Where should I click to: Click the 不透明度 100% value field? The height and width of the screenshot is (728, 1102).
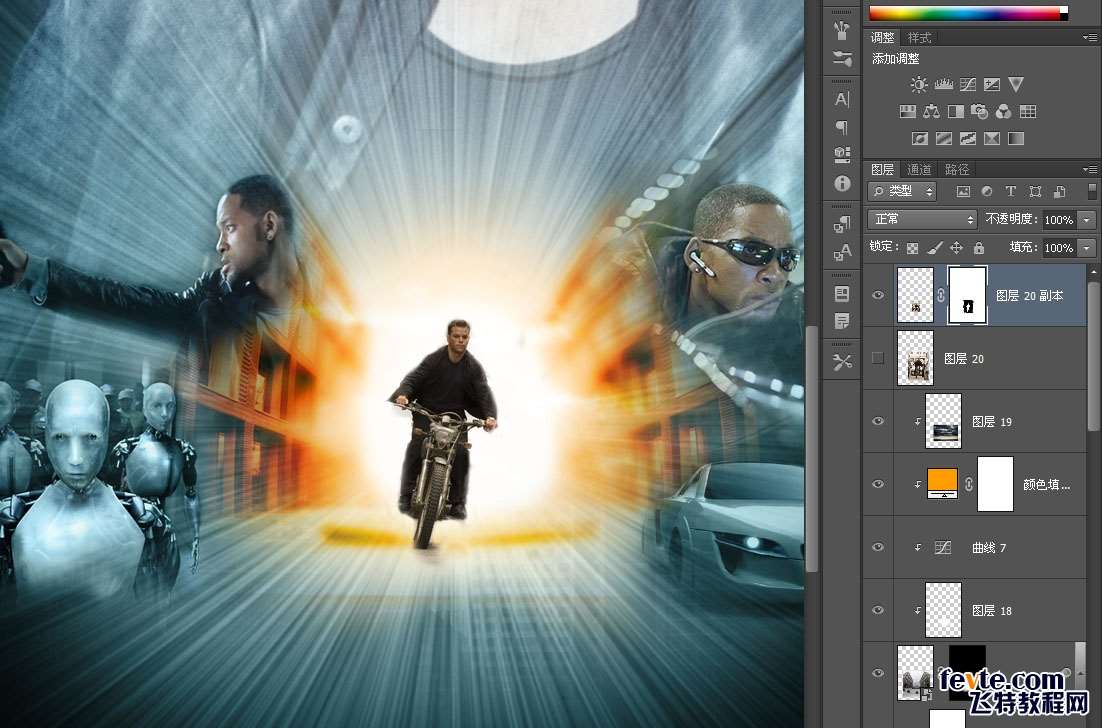coord(1060,220)
